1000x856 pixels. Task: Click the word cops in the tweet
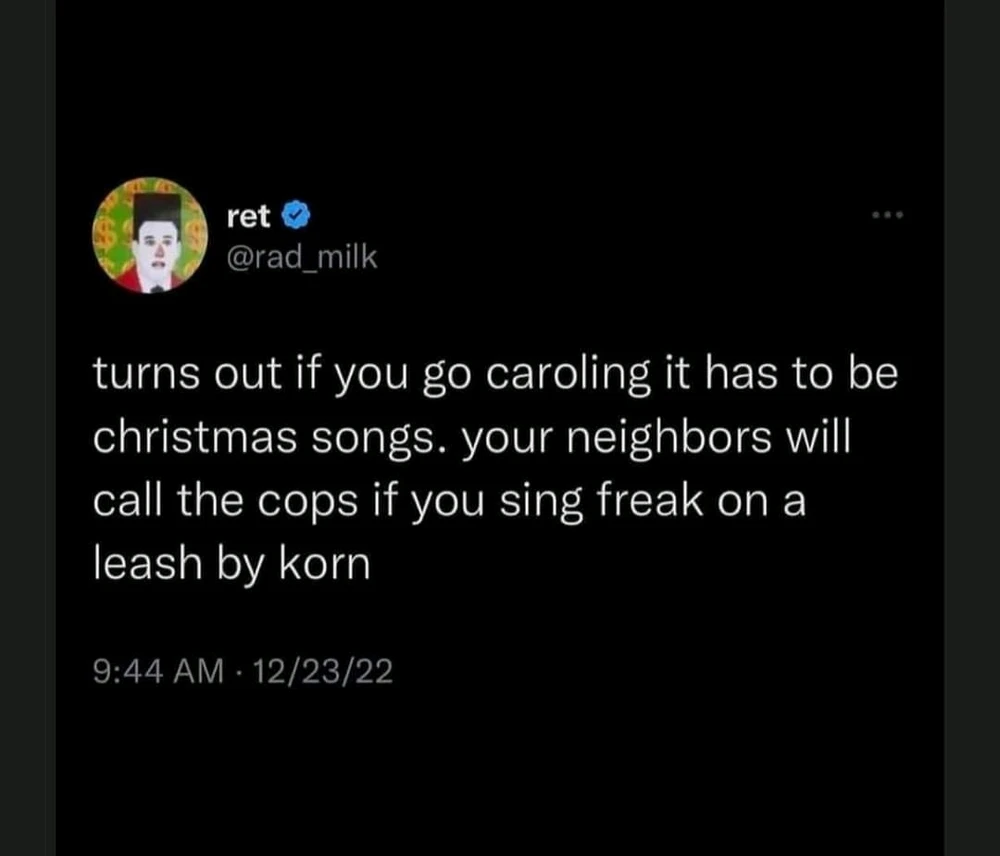[307, 504]
